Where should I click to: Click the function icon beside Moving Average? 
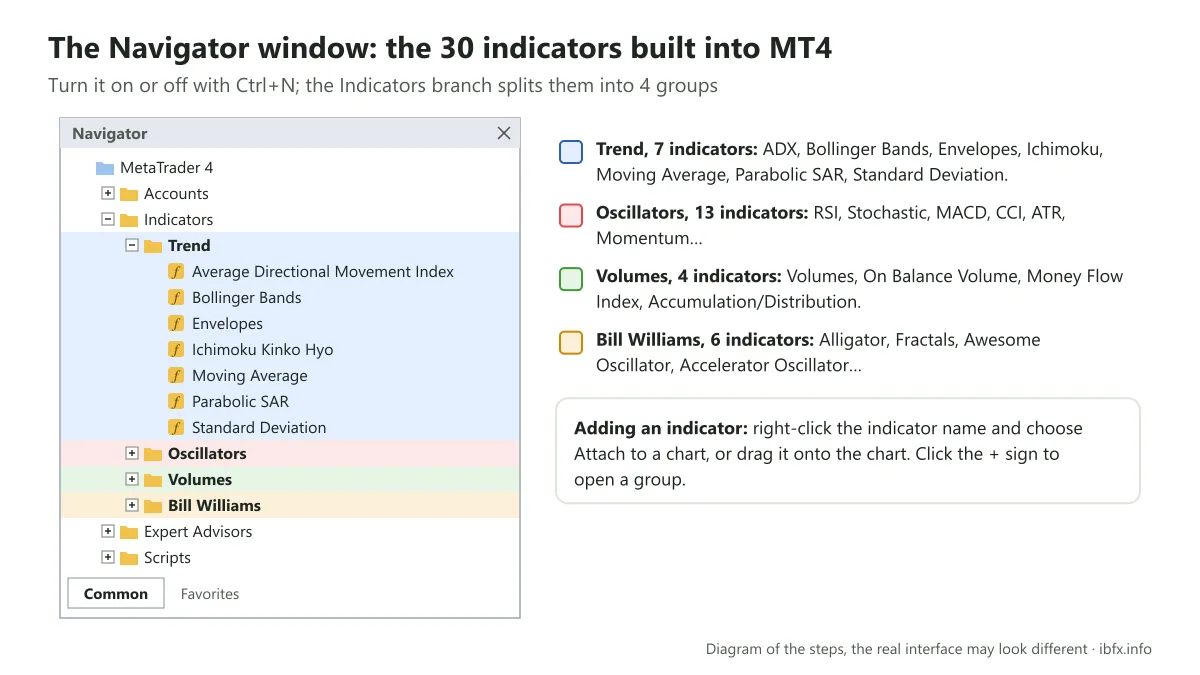176,376
